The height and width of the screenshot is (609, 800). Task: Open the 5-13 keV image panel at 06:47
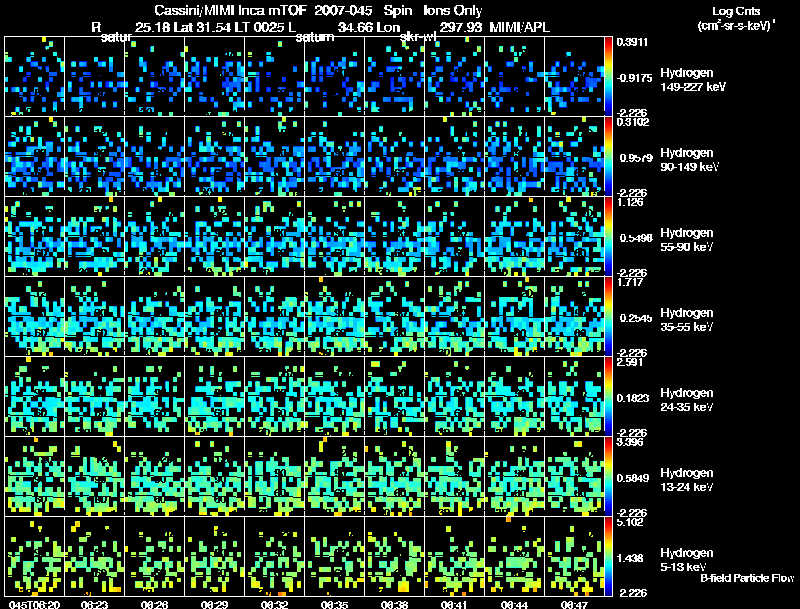click(574, 556)
